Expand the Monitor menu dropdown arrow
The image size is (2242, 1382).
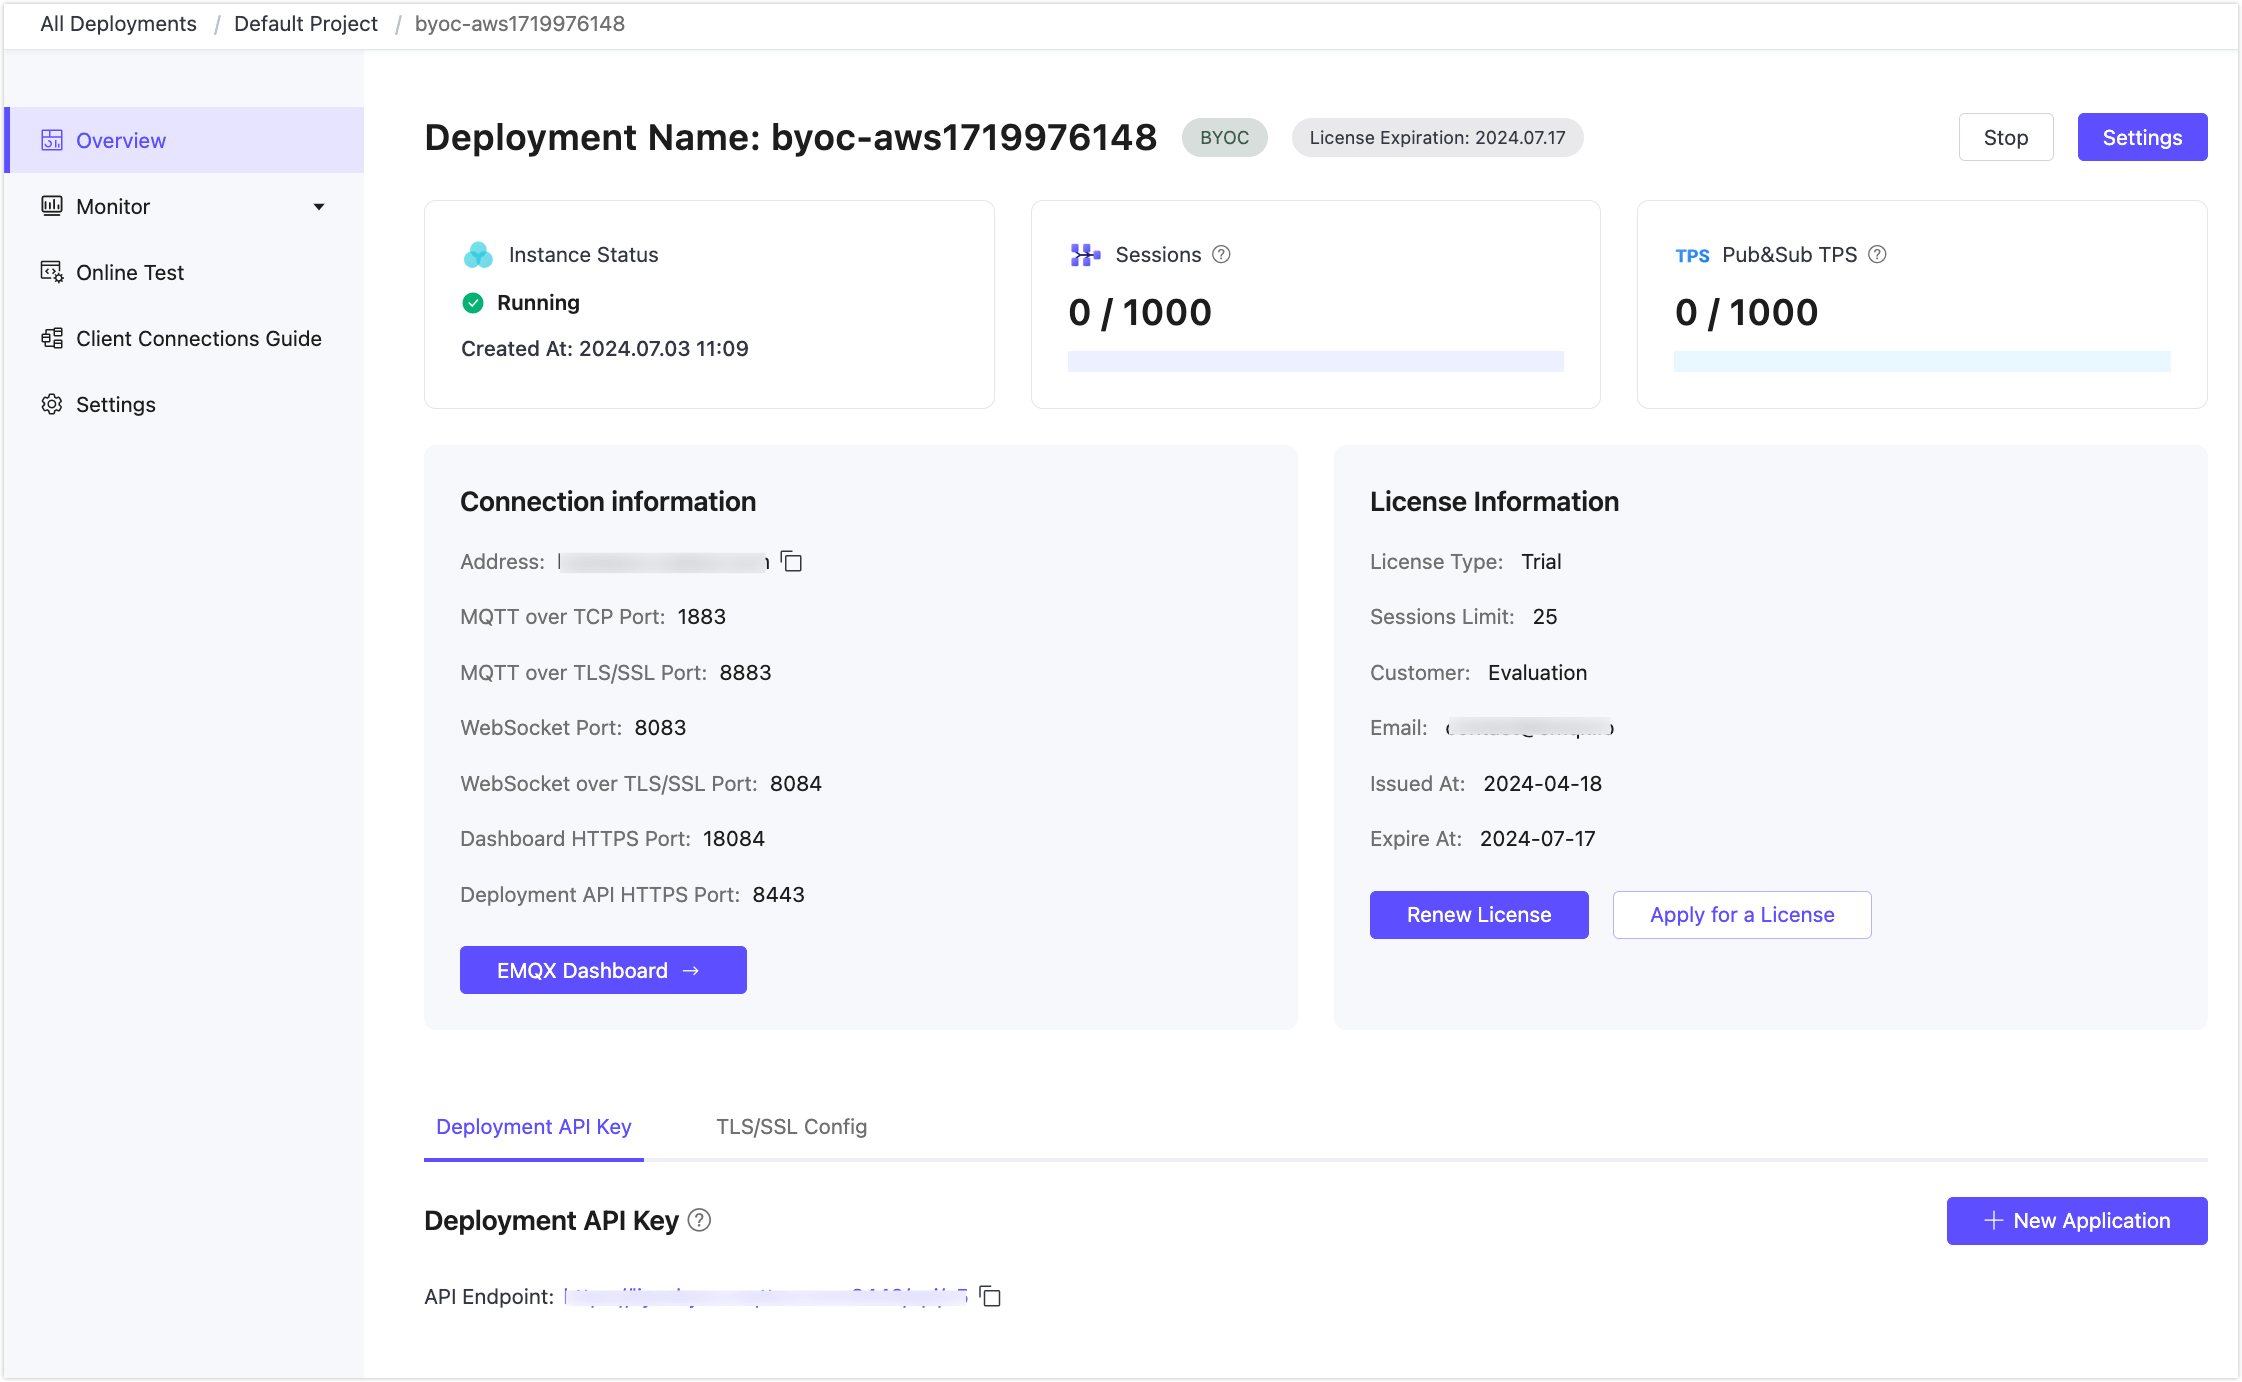pos(319,207)
